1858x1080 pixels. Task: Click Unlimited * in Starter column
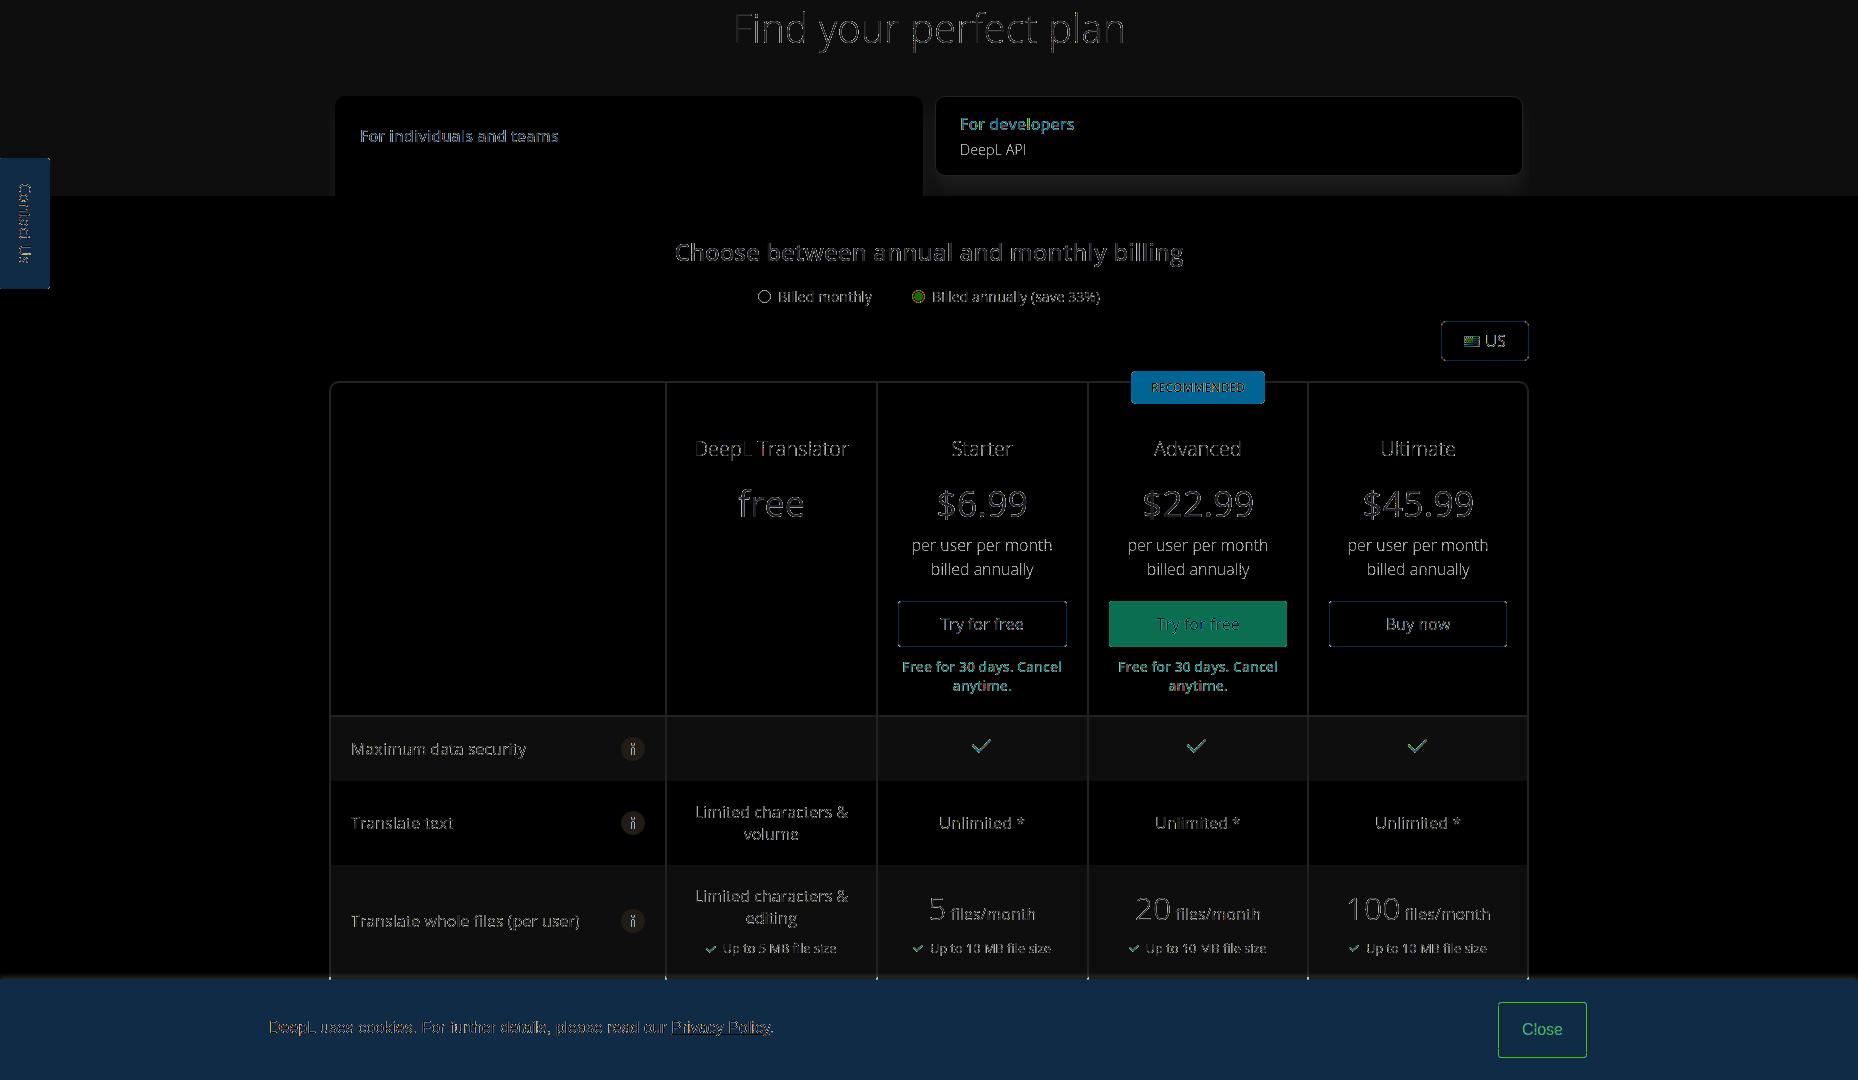pyautogui.click(x=982, y=823)
